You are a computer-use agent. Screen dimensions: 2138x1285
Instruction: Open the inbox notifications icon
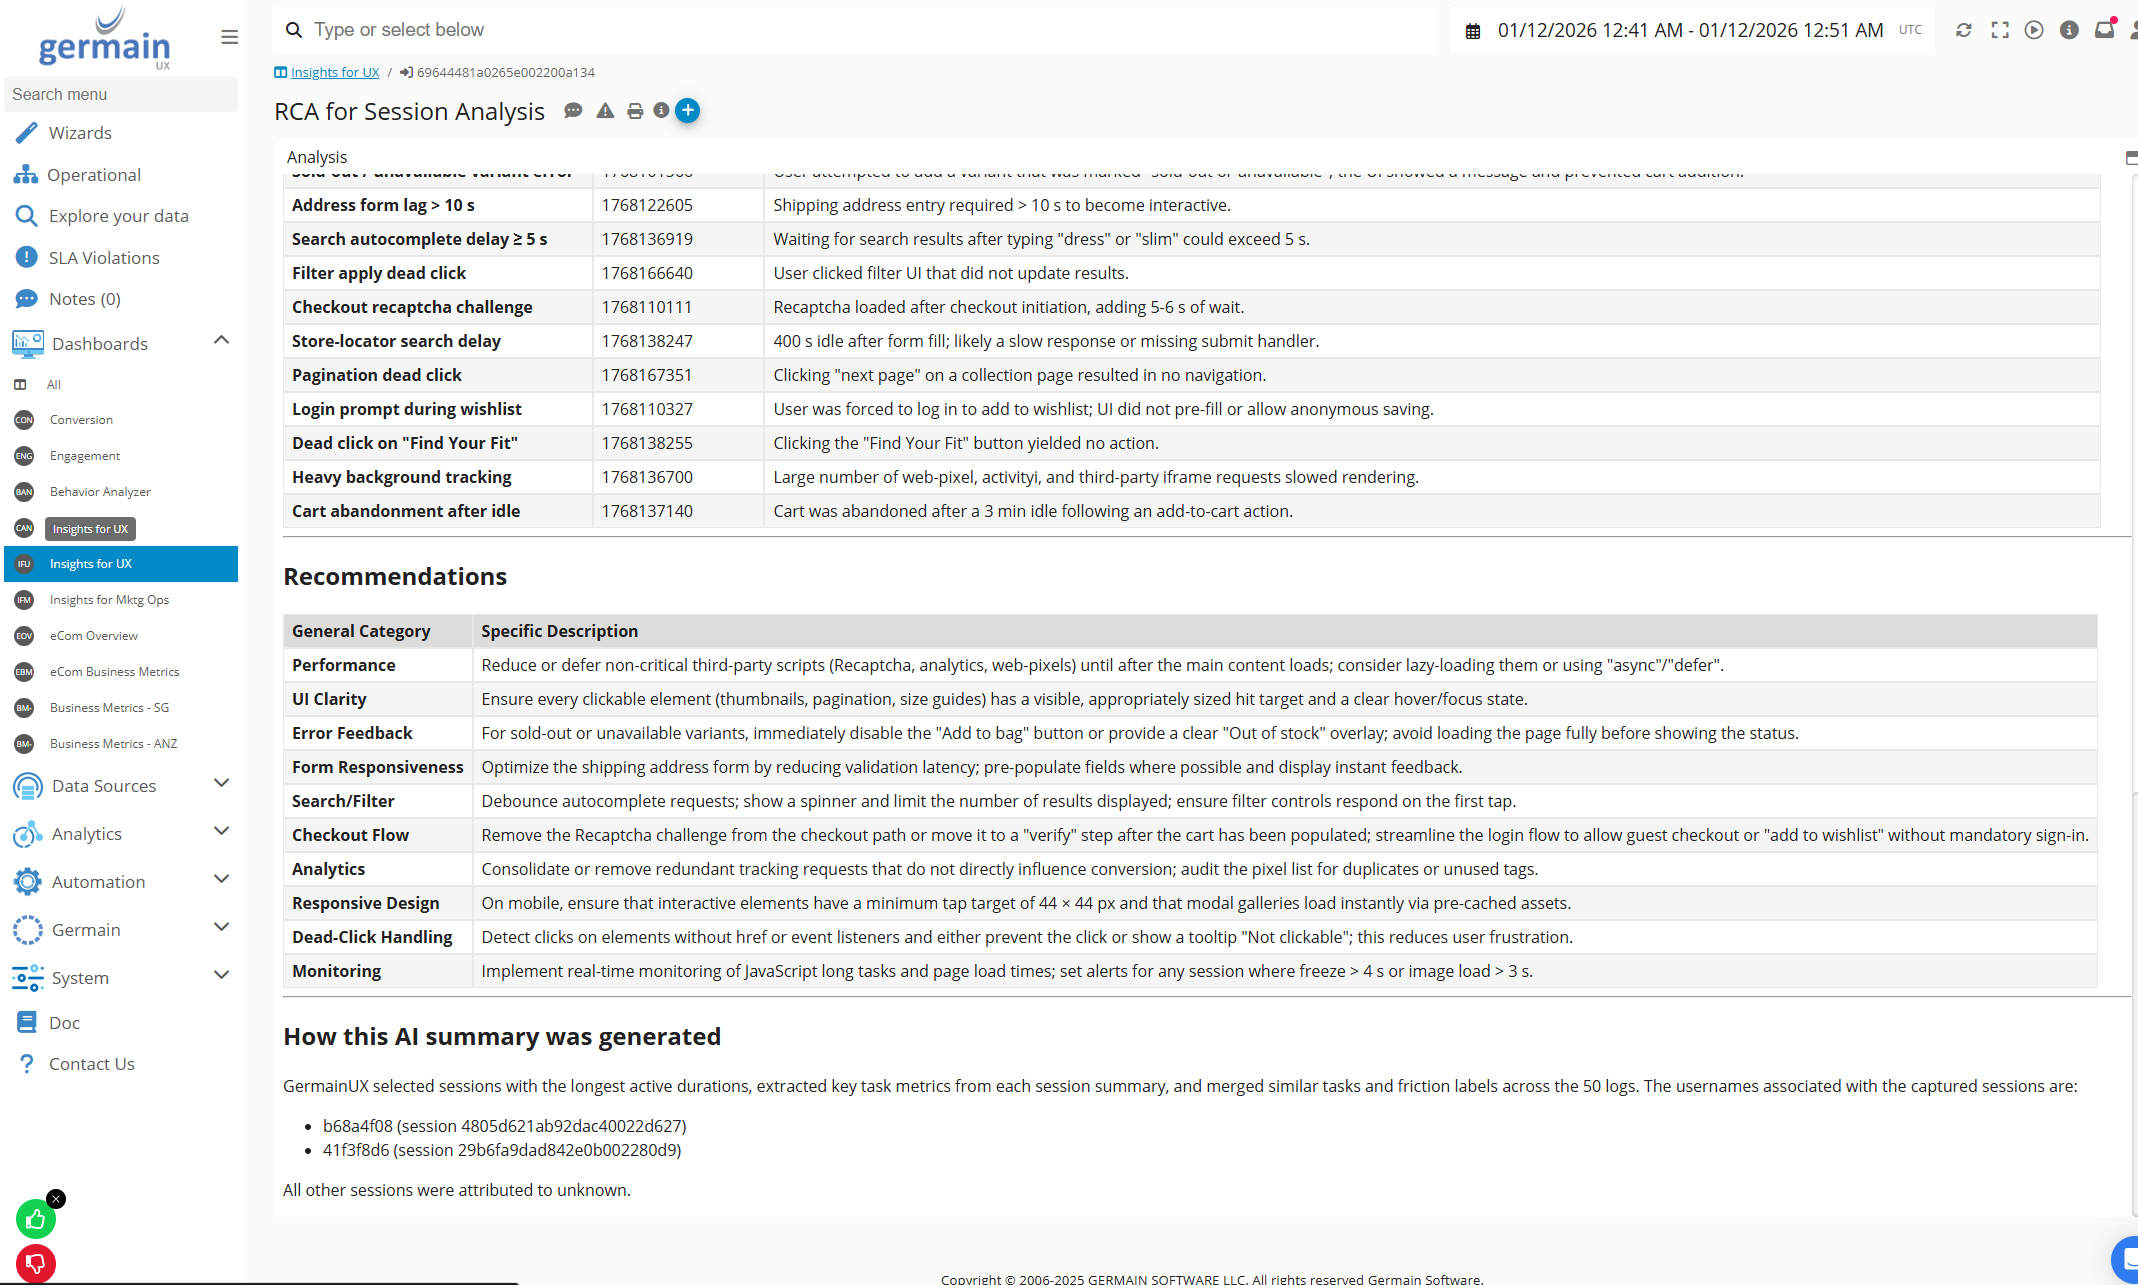(2104, 30)
